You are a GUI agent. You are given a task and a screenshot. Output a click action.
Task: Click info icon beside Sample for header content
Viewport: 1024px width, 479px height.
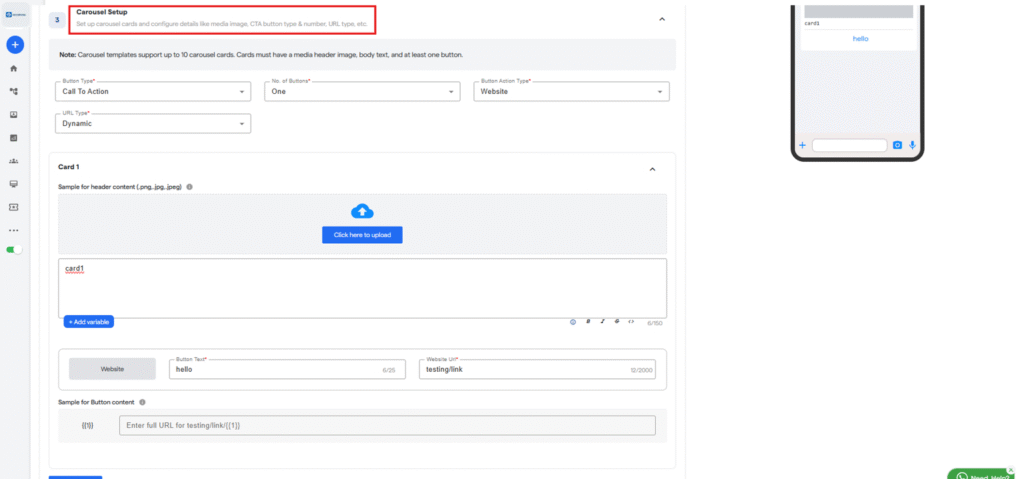click(x=190, y=186)
